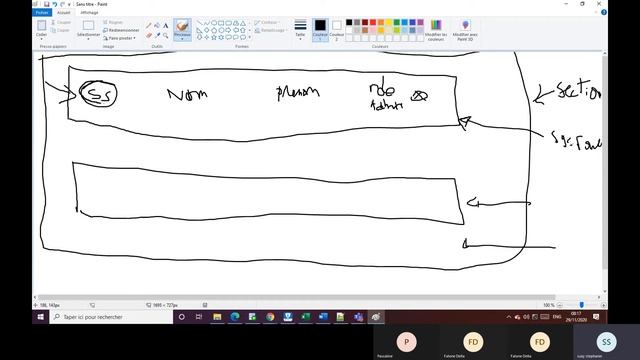Open Excel from the taskbar
This screenshot has height=360, width=640.
tap(305, 317)
